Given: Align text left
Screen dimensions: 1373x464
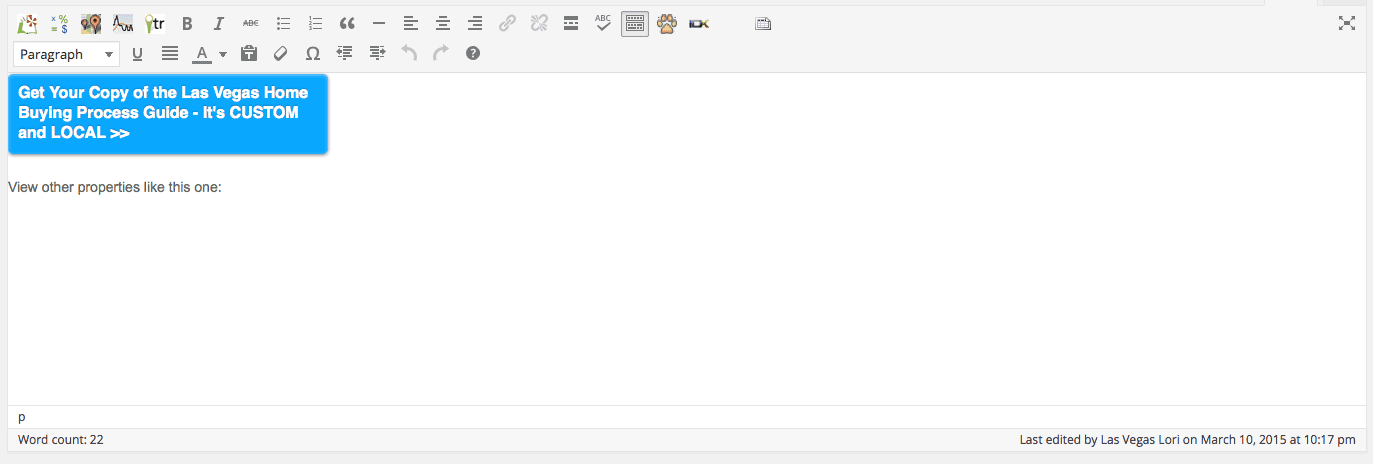Looking at the screenshot, I should click(411, 23).
